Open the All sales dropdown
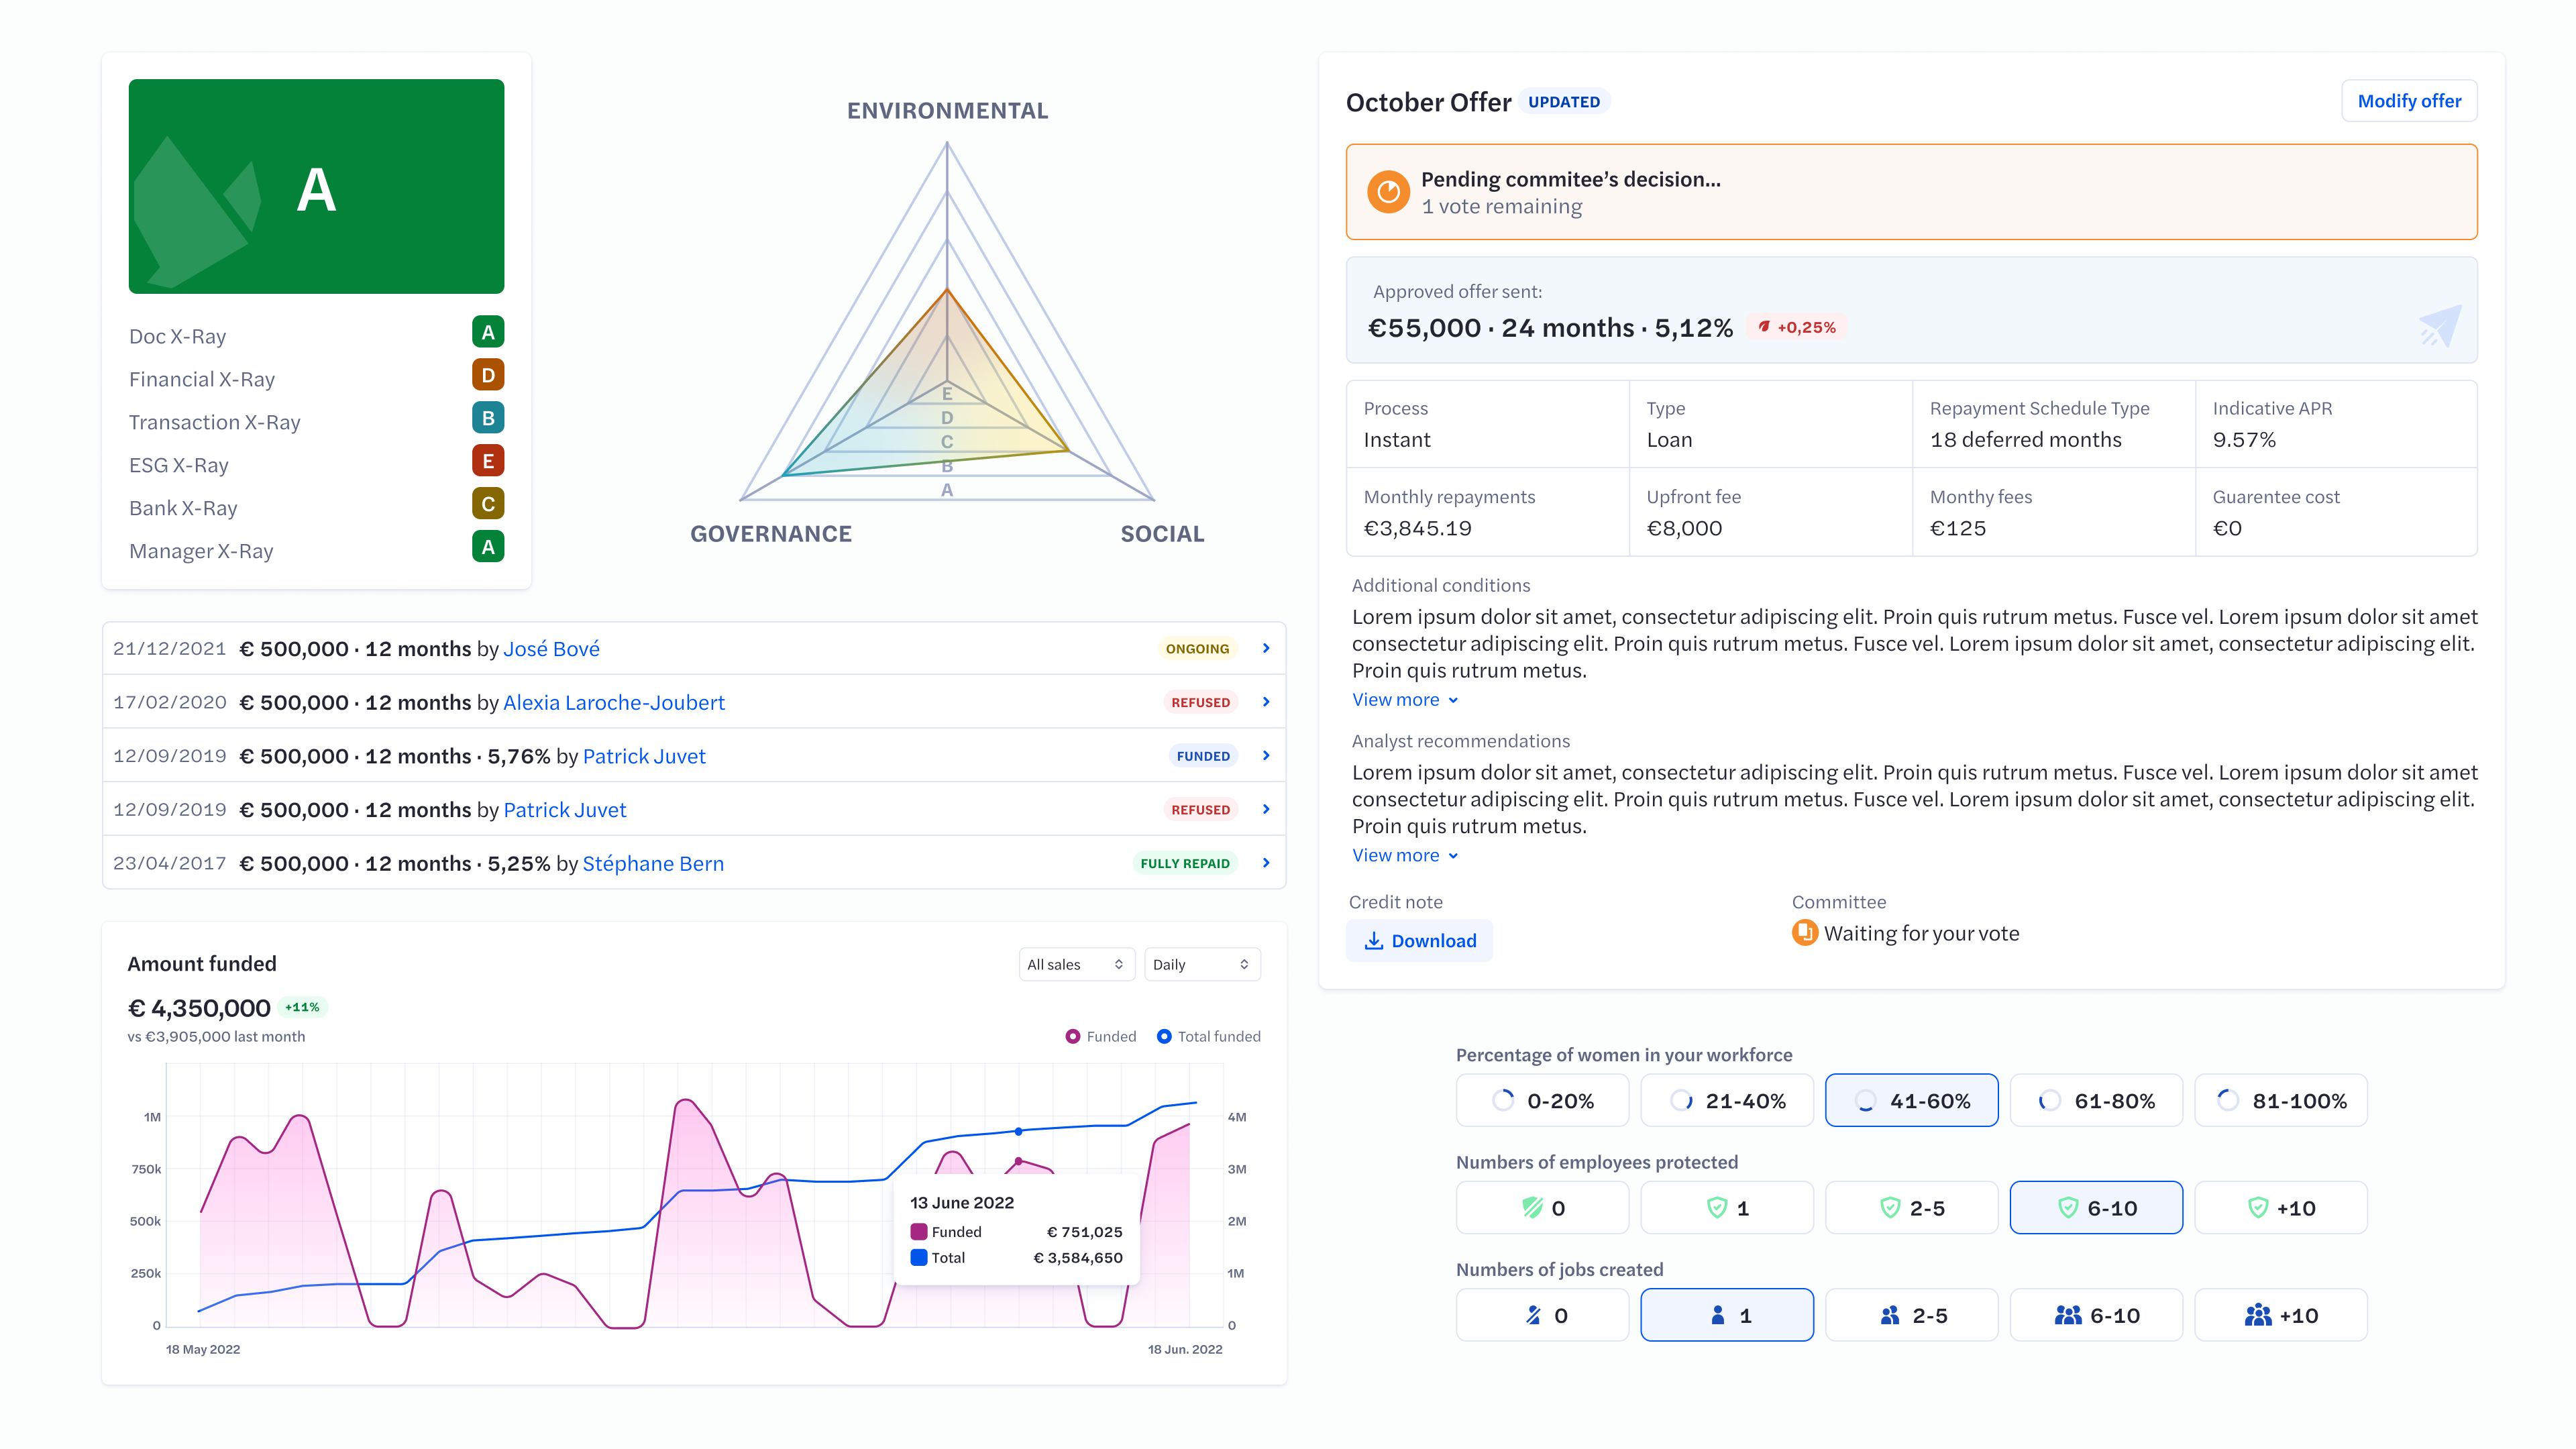This screenshot has width=2576, height=1449. tap(1076, 964)
